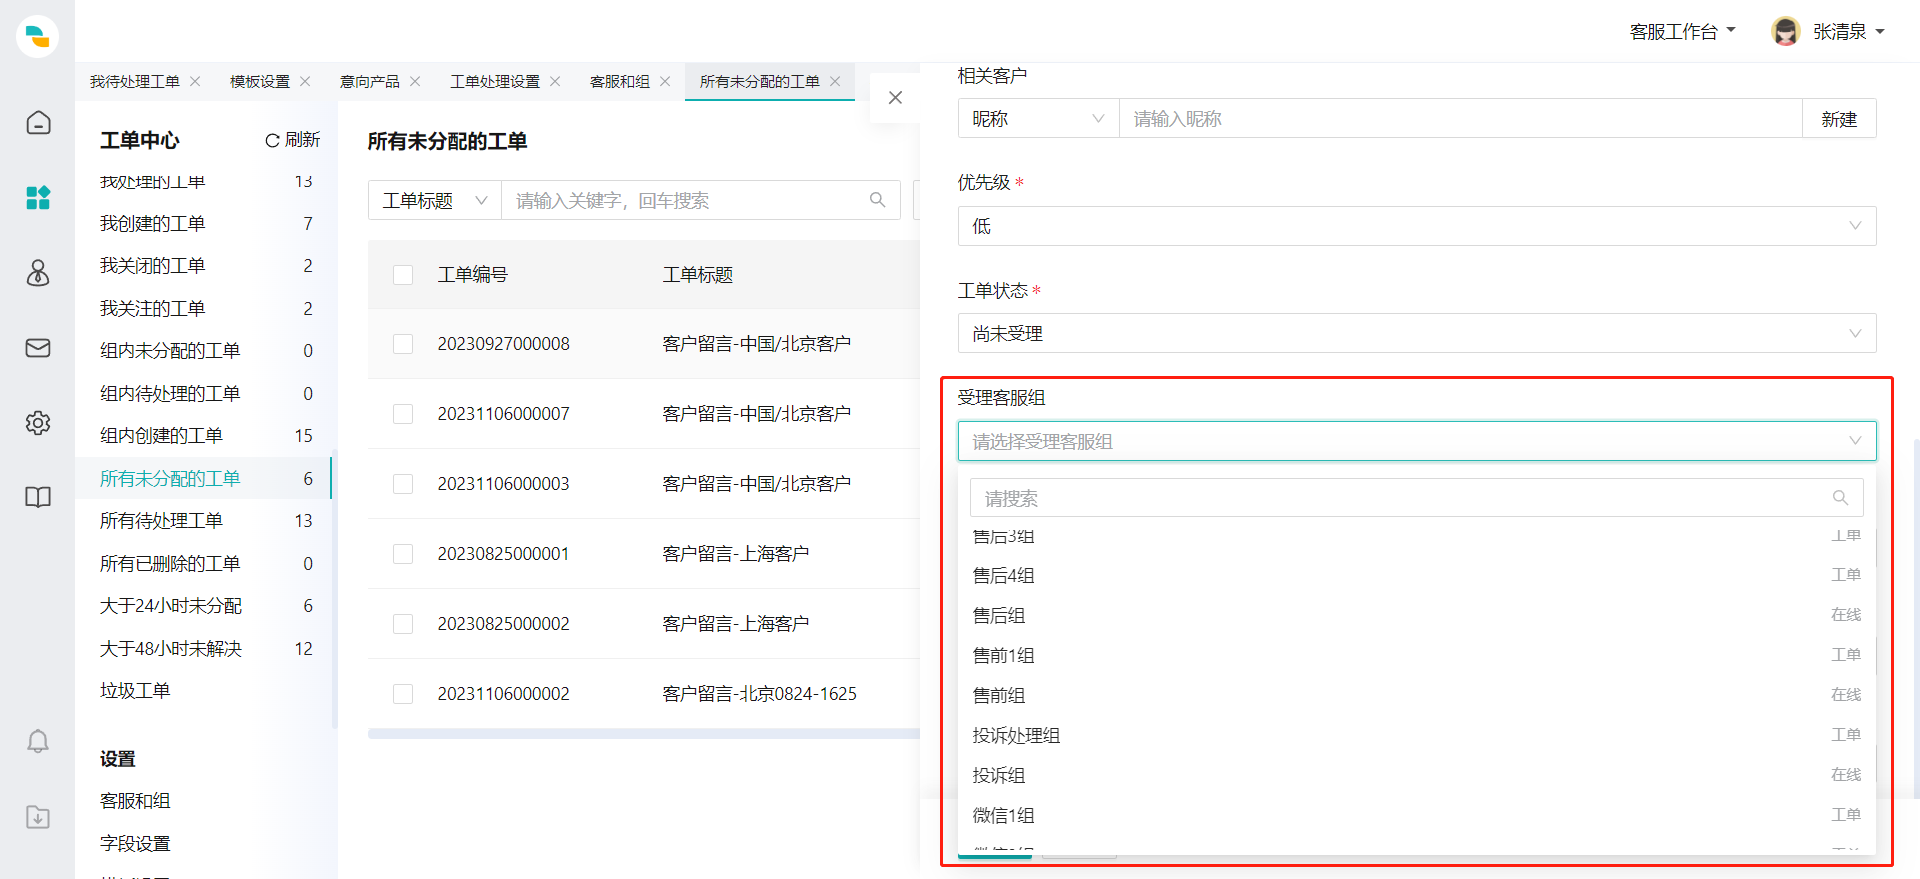Close the 模板设置 tab
The height and width of the screenshot is (879, 1920).
(306, 81)
